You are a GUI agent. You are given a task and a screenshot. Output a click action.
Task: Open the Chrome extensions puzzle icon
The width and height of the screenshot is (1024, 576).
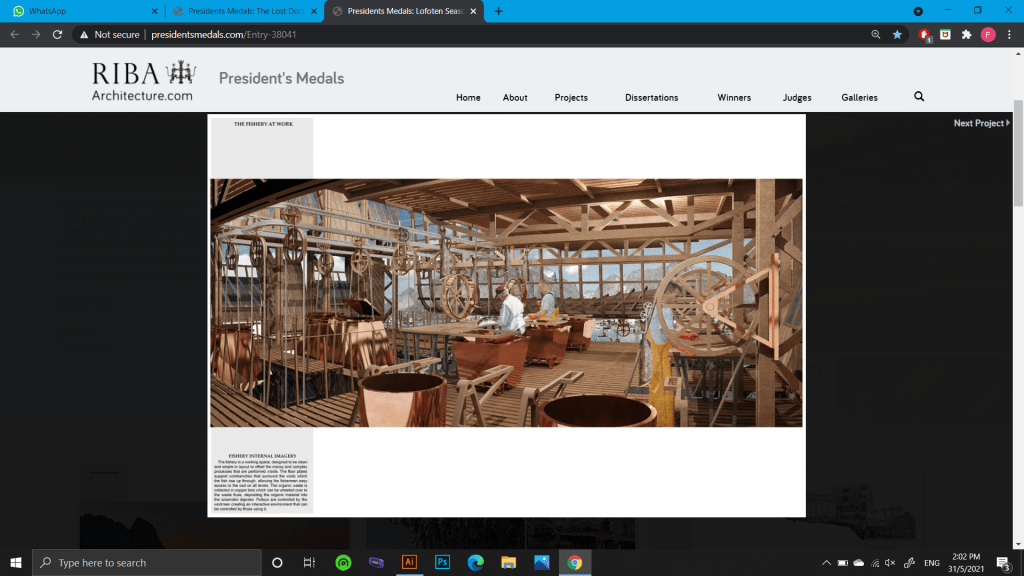pos(966,34)
